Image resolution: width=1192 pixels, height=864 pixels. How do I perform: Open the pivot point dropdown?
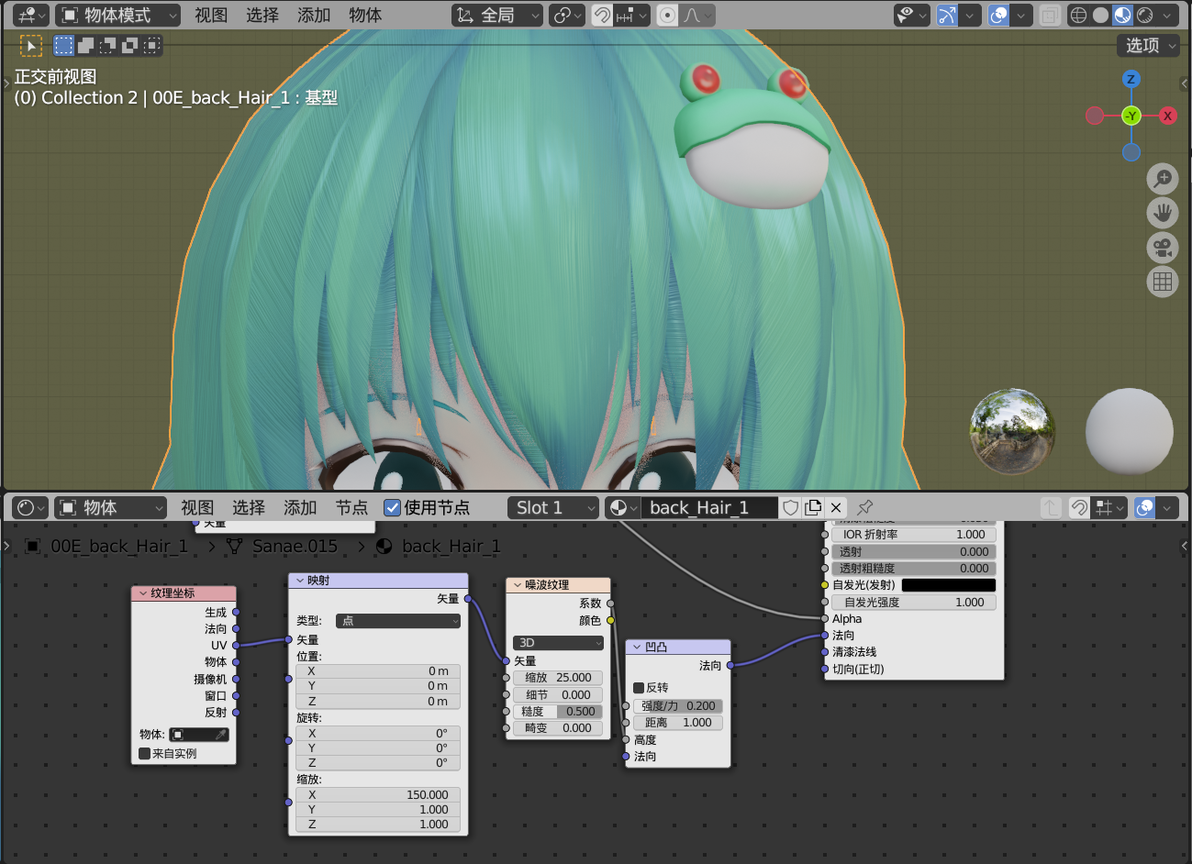567,15
